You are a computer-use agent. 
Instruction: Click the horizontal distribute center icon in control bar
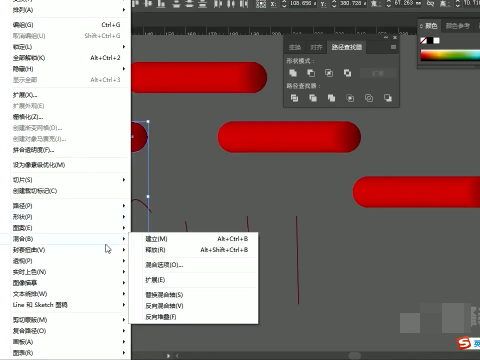[x=231, y=4]
